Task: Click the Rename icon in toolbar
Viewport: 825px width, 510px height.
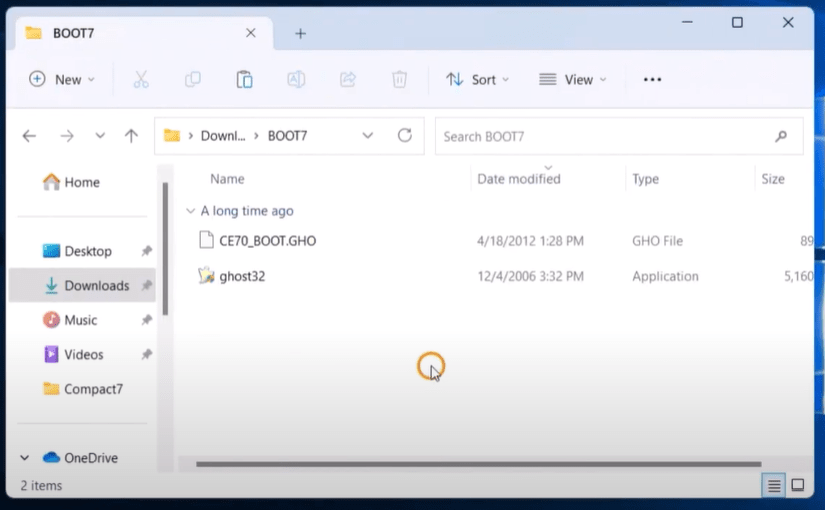Action: coord(296,79)
